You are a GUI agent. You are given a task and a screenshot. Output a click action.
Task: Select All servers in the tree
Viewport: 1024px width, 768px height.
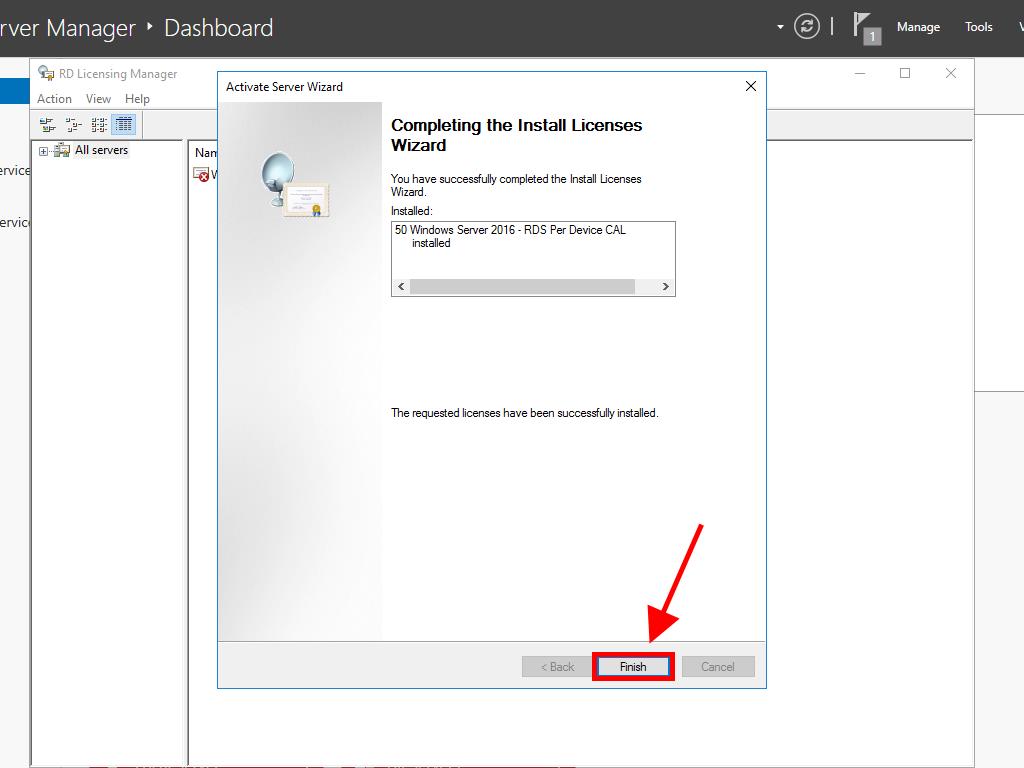101,150
